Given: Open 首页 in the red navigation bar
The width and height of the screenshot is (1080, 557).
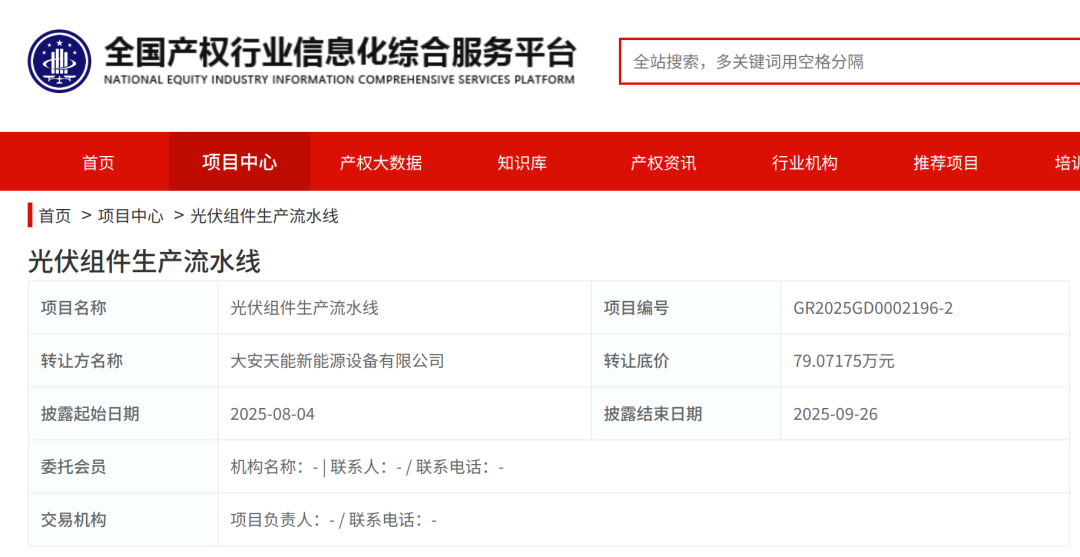Looking at the screenshot, I should [x=98, y=163].
